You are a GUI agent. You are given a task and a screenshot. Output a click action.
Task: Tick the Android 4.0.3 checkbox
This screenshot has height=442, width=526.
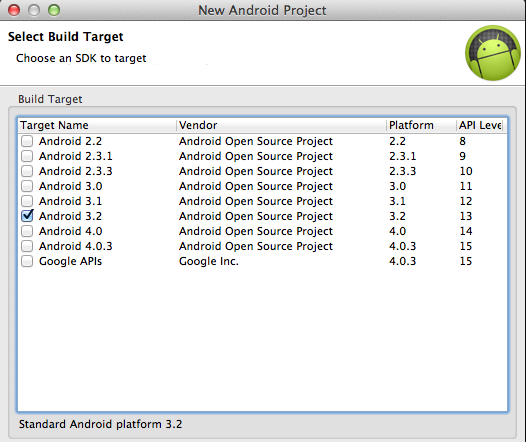[27, 246]
